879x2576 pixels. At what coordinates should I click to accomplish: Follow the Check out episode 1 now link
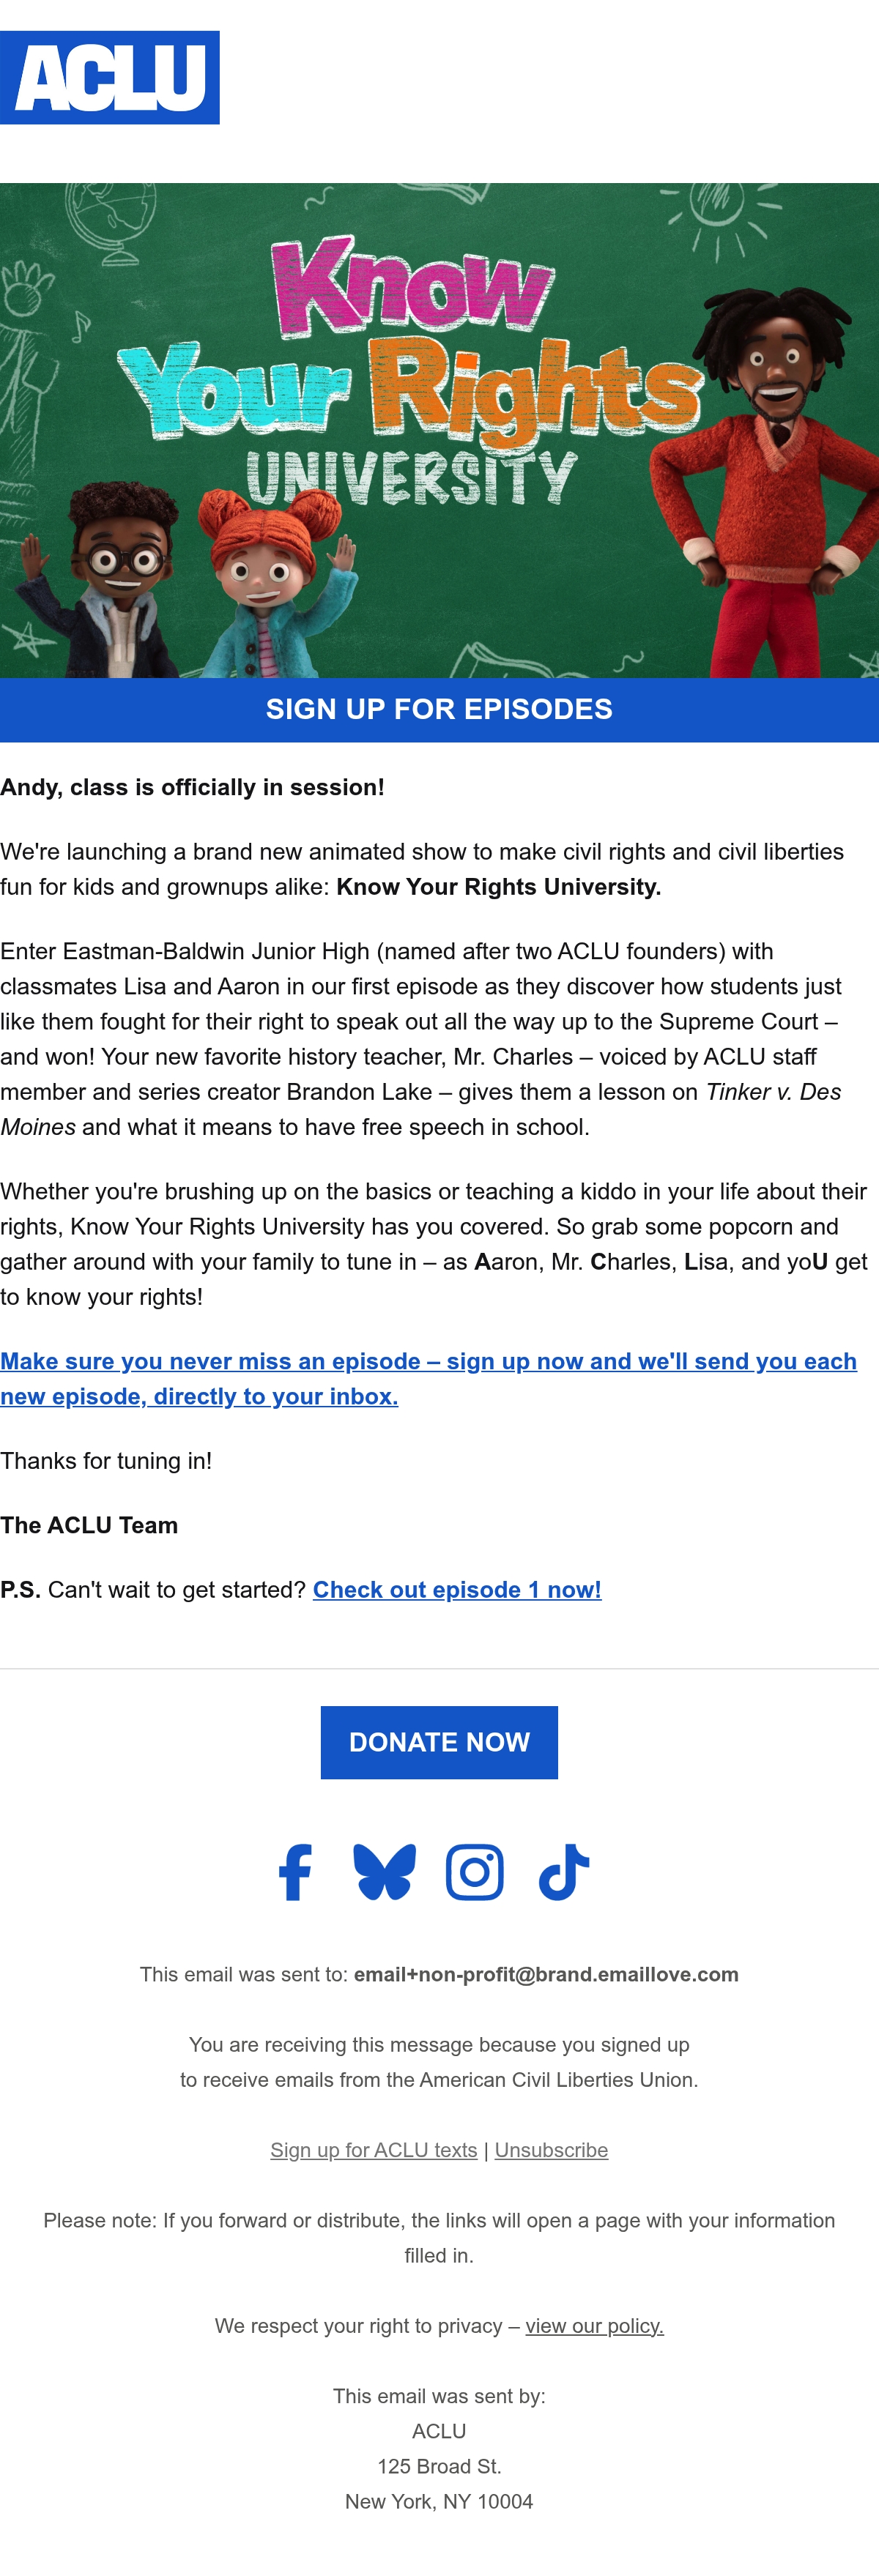coord(457,1590)
